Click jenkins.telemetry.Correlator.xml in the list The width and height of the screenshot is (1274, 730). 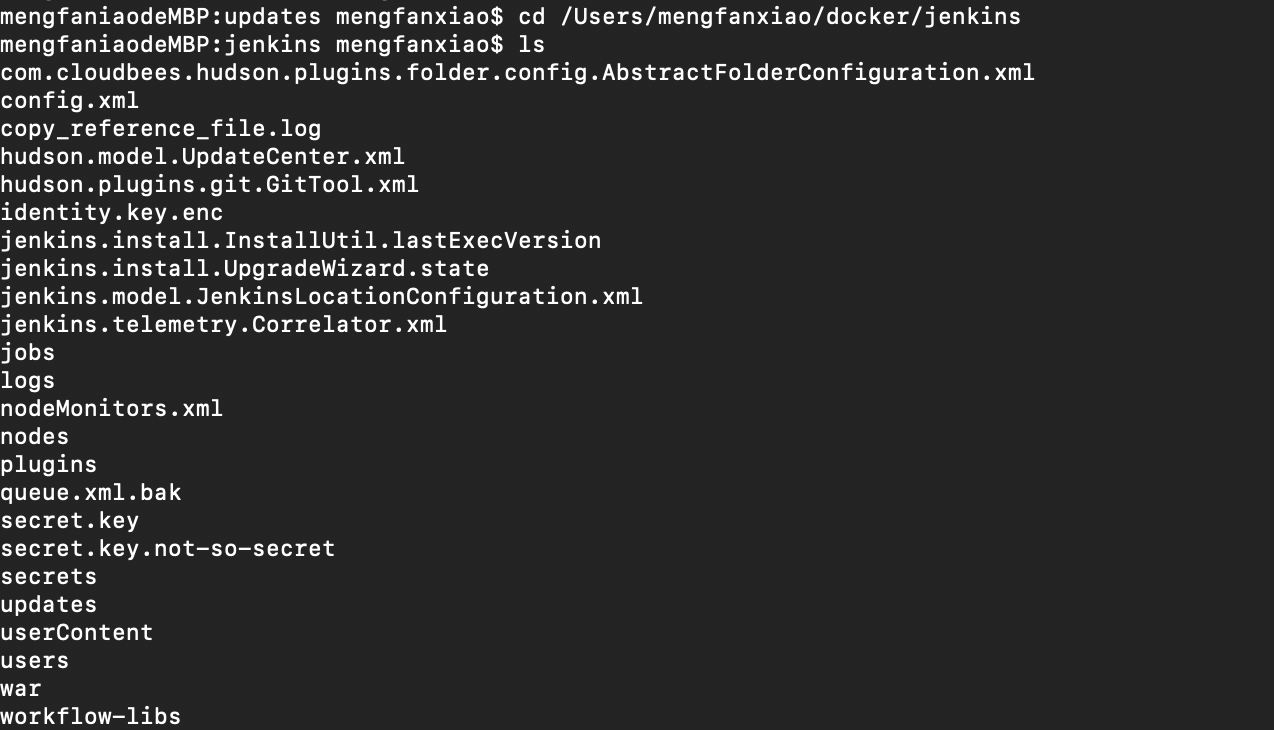point(223,325)
